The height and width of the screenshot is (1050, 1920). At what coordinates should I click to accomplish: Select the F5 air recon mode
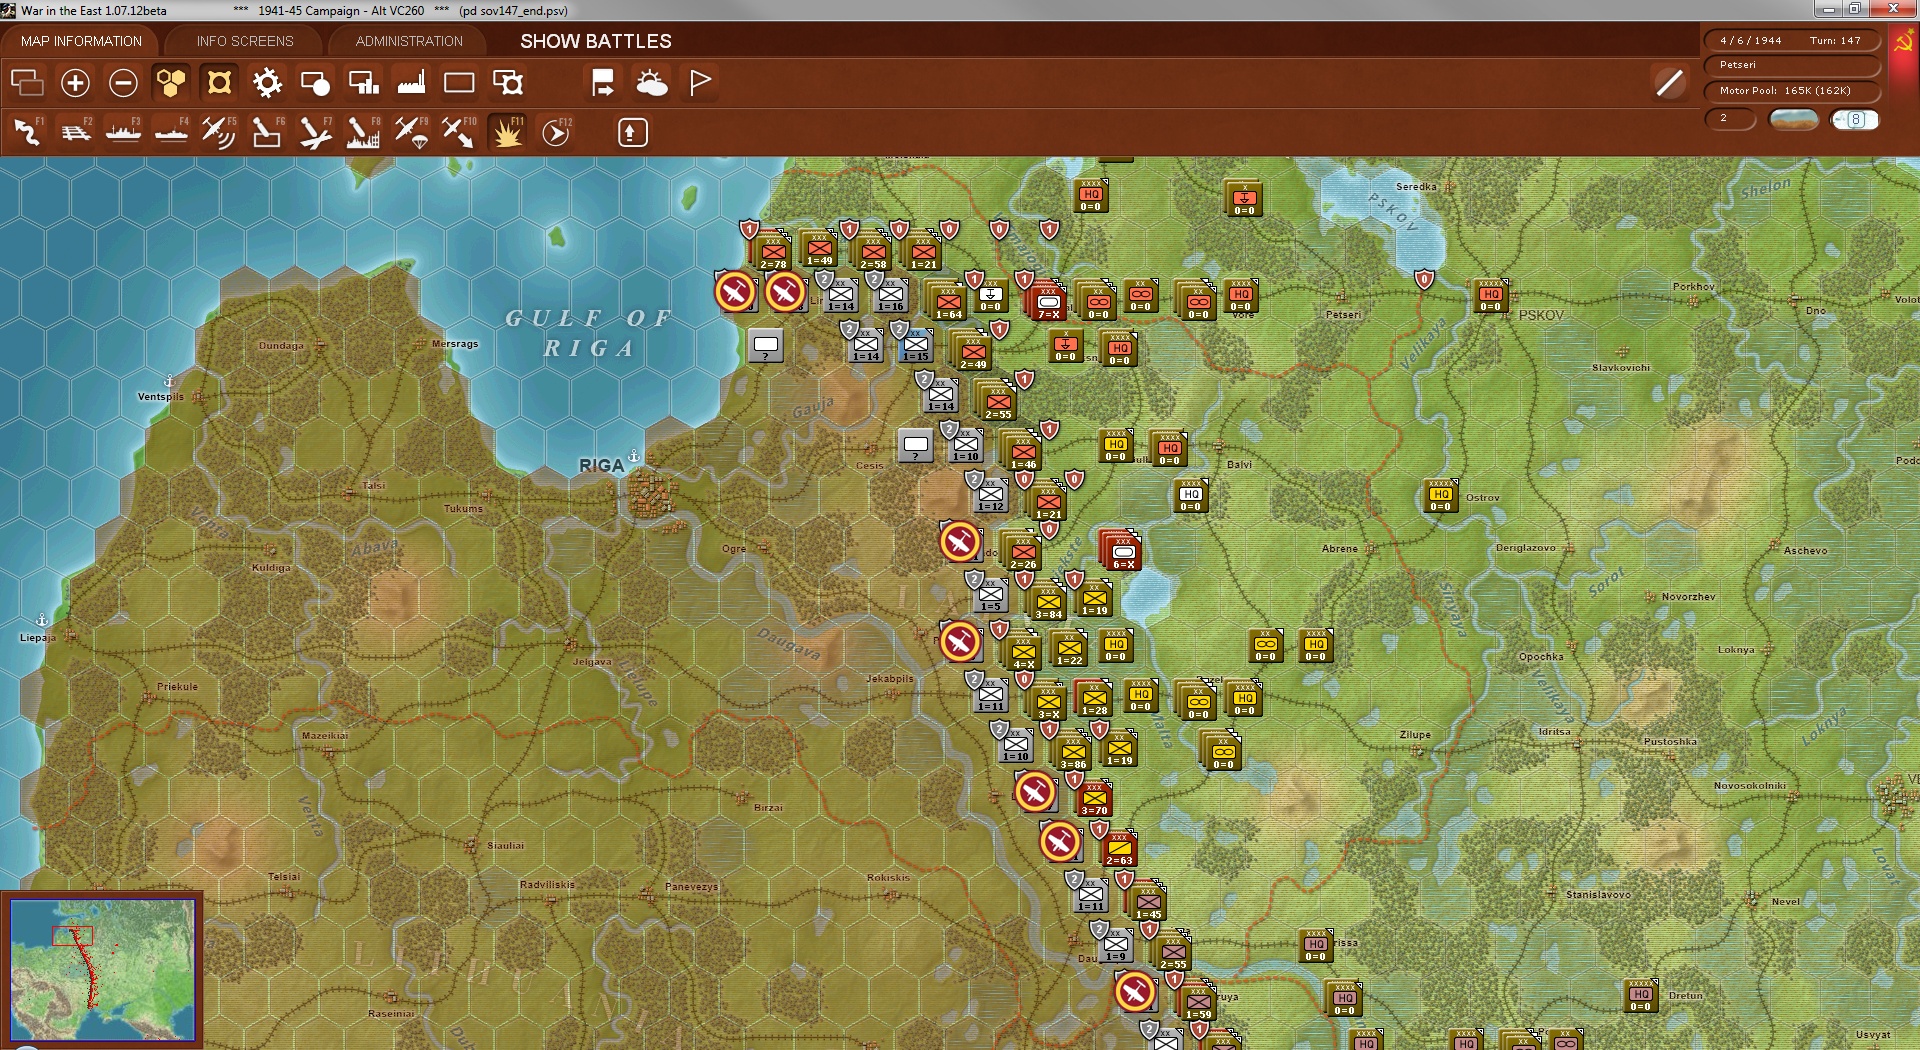(219, 132)
